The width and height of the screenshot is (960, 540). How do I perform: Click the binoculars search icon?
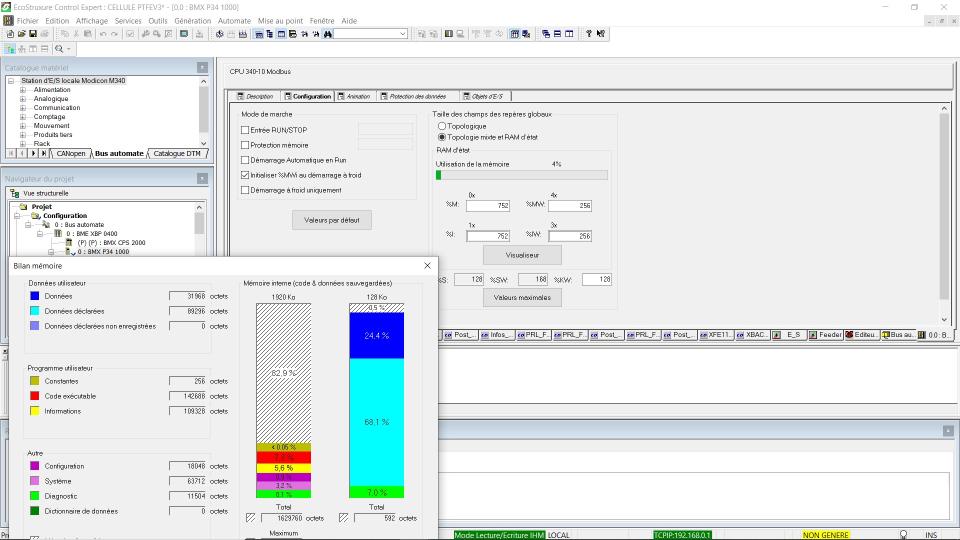(x=326, y=34)
